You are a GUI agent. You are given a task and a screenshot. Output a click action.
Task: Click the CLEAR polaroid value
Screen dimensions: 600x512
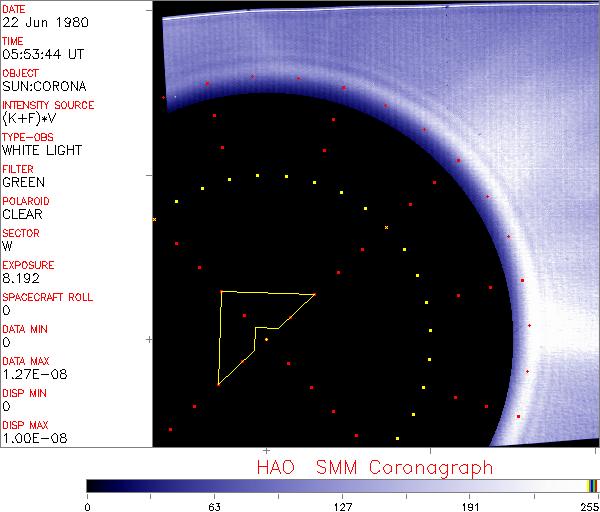pos(23,215)
